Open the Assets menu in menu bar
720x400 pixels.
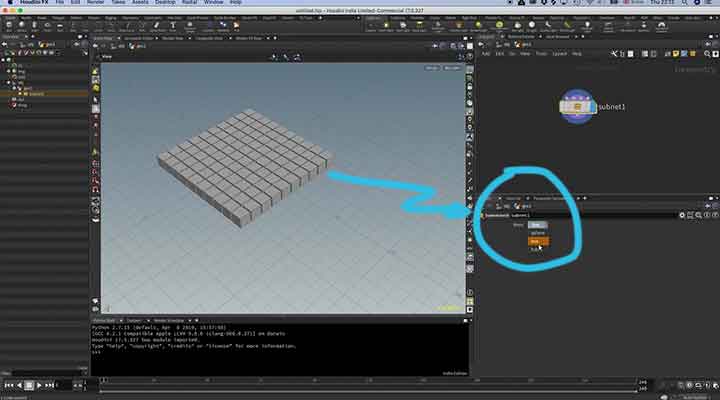(x=140, y=2)
